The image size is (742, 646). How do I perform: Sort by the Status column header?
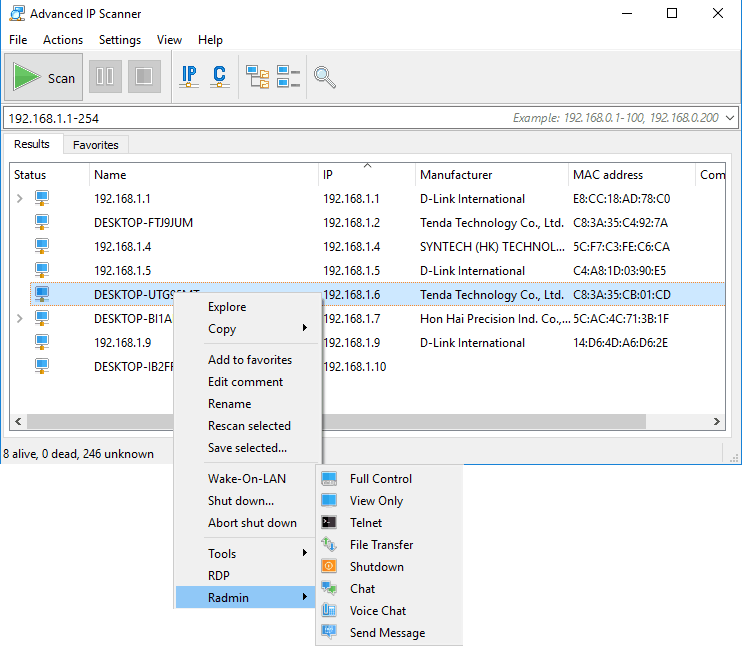[49, 175]
